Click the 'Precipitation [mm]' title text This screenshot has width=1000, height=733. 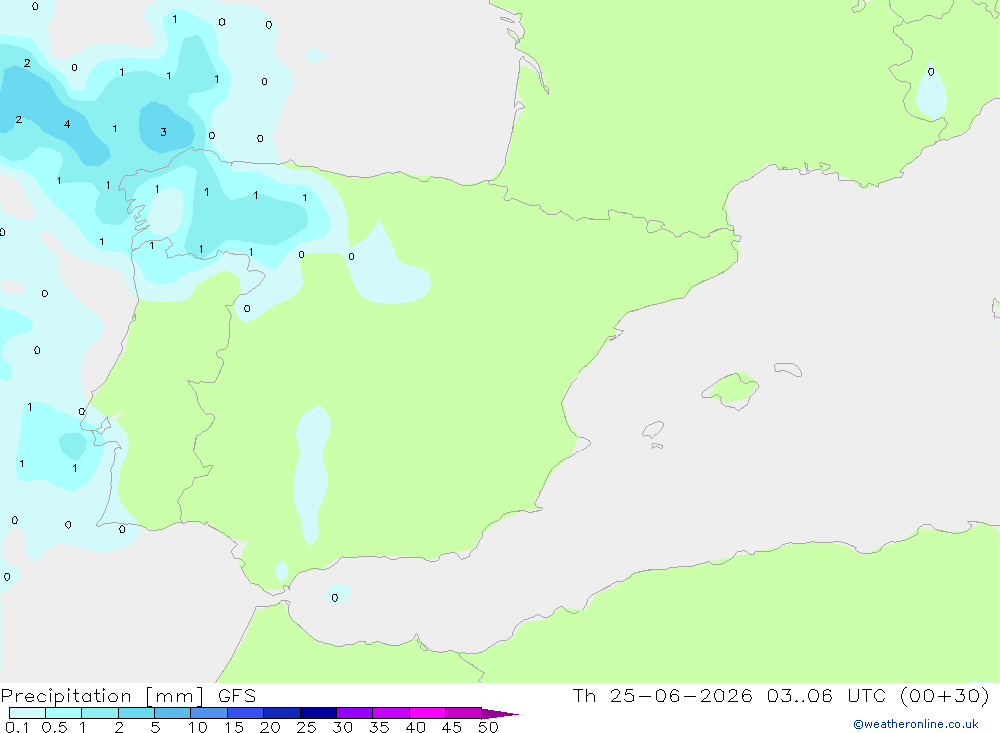tap(102, 696)
